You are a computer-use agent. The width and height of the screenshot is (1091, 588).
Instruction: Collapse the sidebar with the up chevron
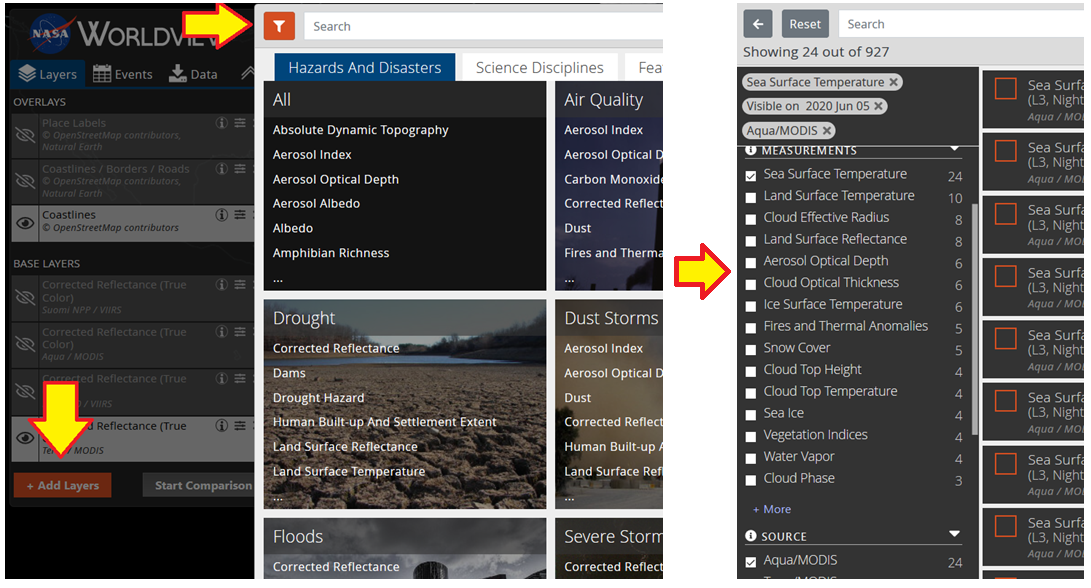(x=247, y=73)
